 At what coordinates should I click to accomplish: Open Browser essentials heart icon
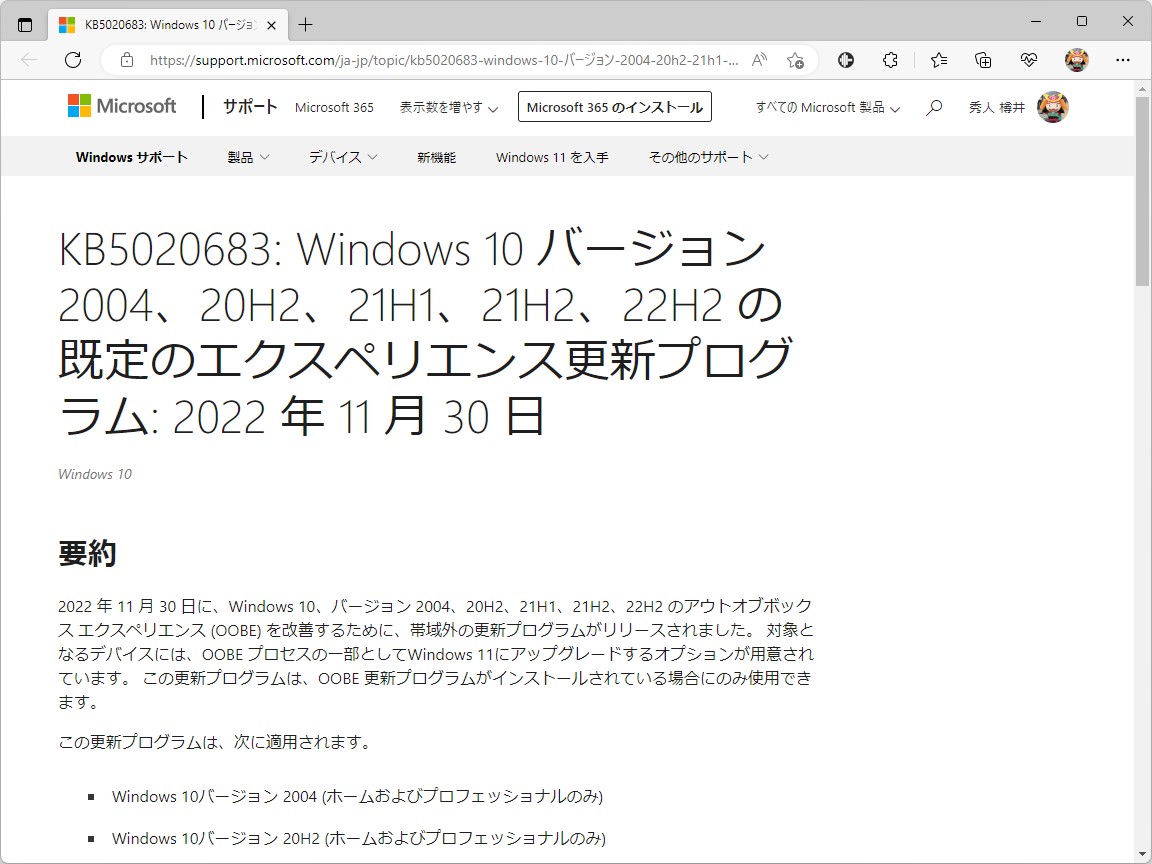(1029, 60)
